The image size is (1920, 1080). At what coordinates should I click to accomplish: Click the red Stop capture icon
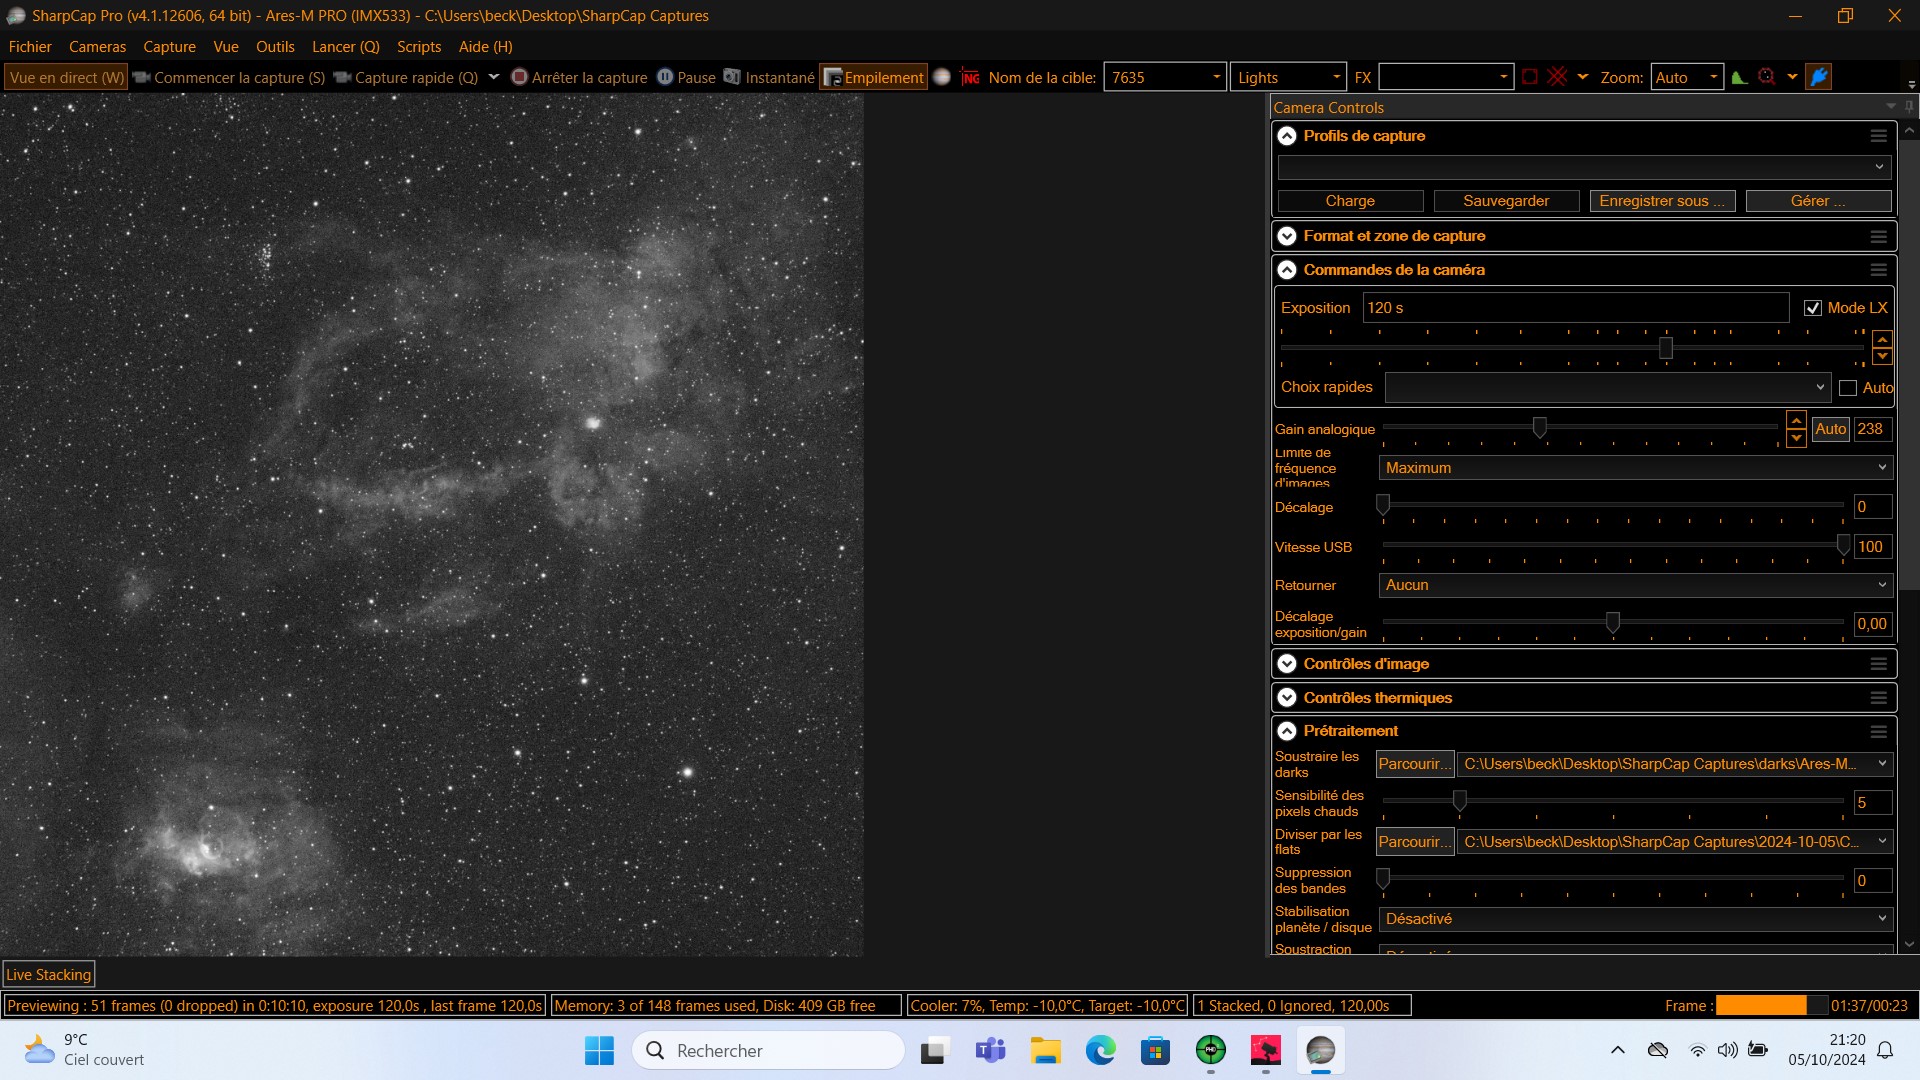519,77
